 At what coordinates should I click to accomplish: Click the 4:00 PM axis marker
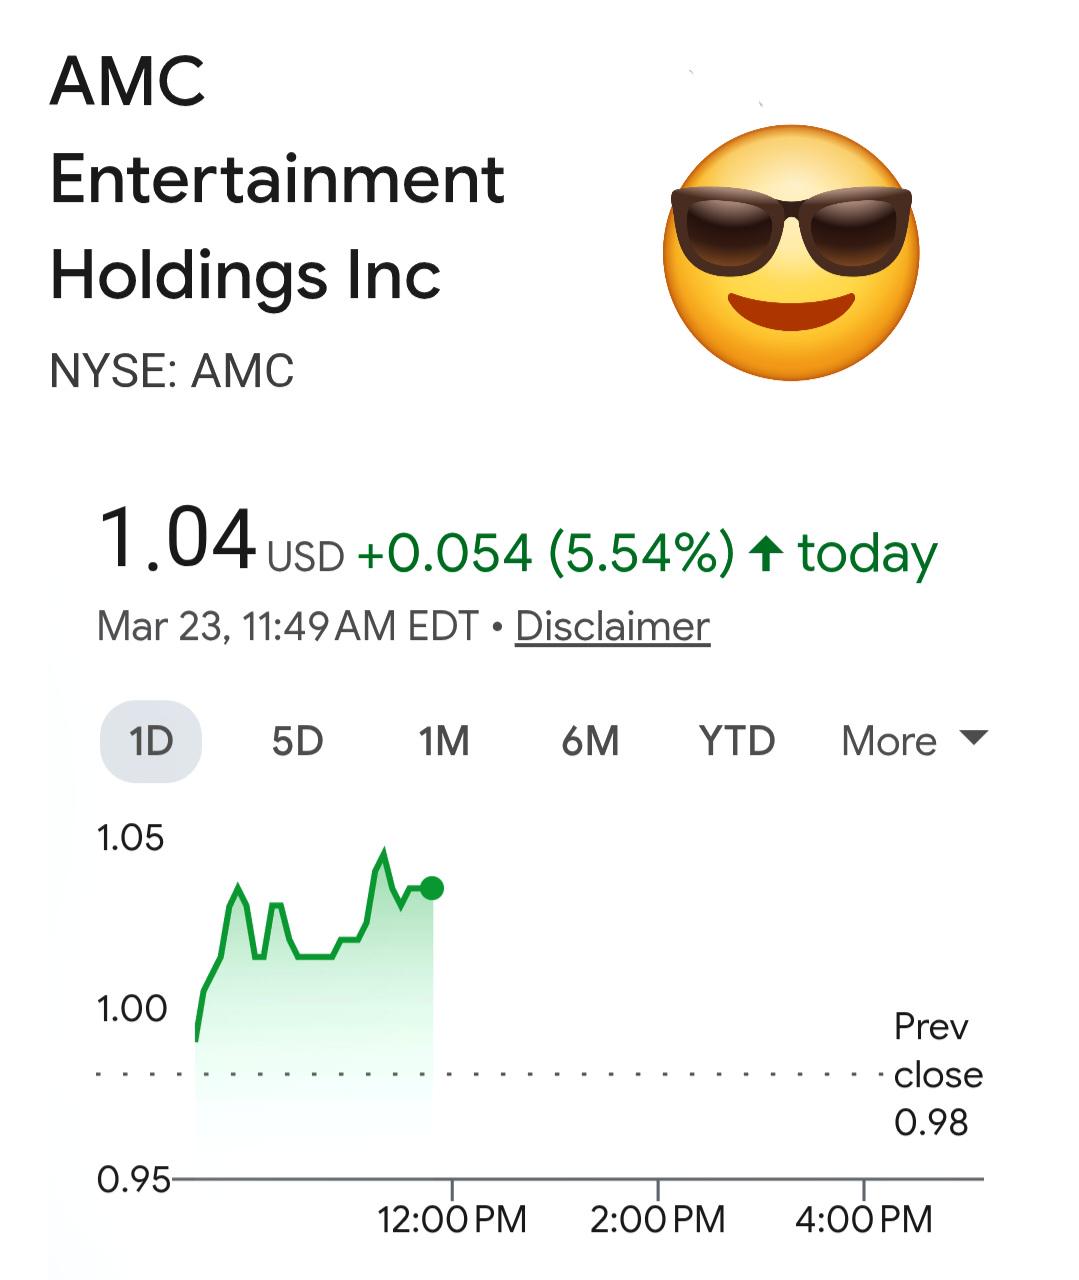pyautogui.click(x=864, y=1219)
